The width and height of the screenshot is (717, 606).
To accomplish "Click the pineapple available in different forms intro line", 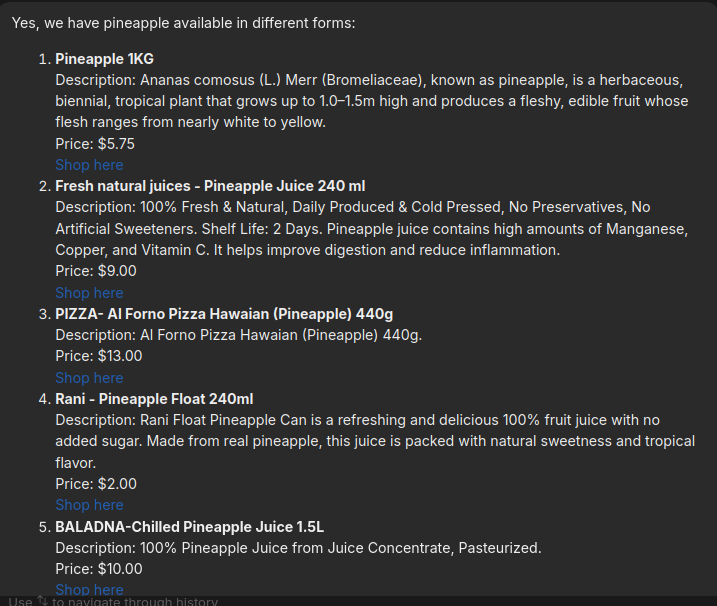I will point(183,23).
